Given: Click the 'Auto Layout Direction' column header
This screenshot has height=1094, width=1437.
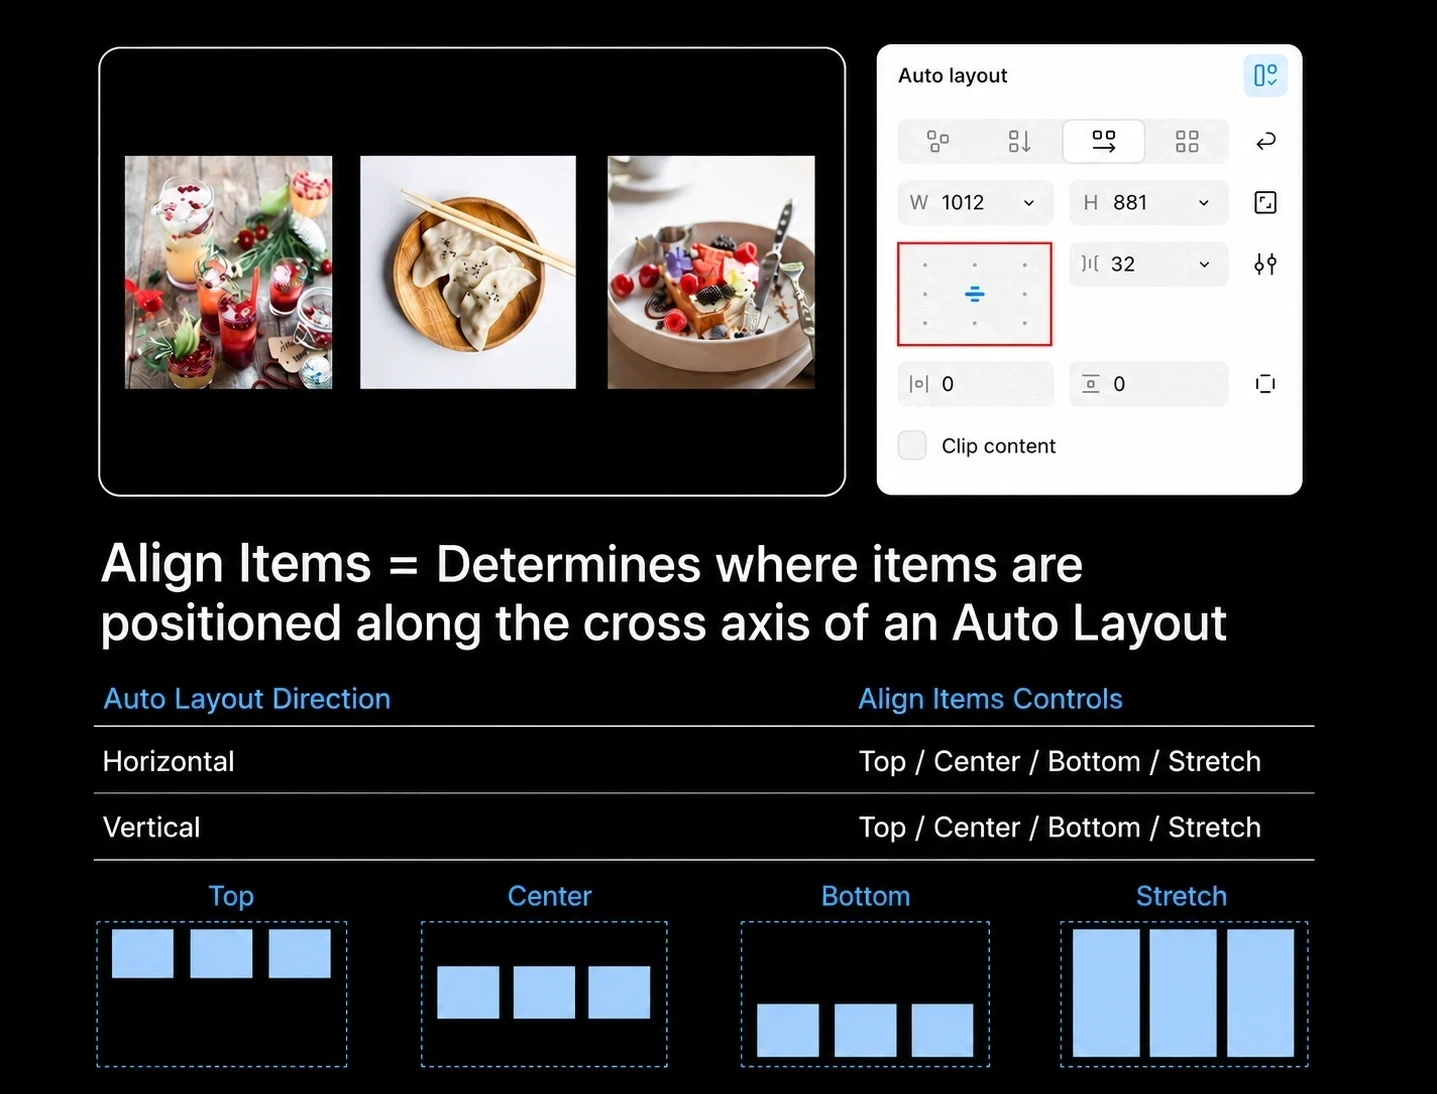Looking at the screenshot, I should tap(247, 698).
